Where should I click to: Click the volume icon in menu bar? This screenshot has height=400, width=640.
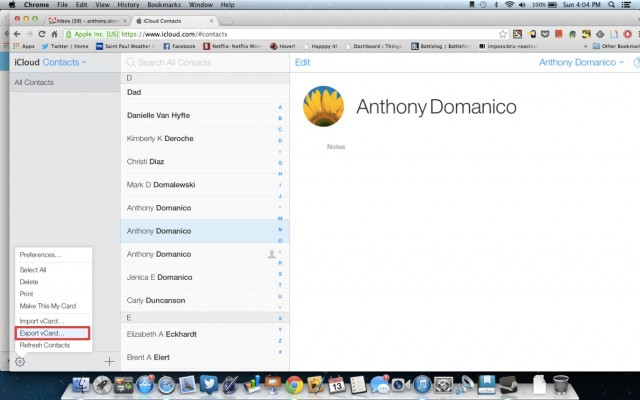[x=522, y=5]
